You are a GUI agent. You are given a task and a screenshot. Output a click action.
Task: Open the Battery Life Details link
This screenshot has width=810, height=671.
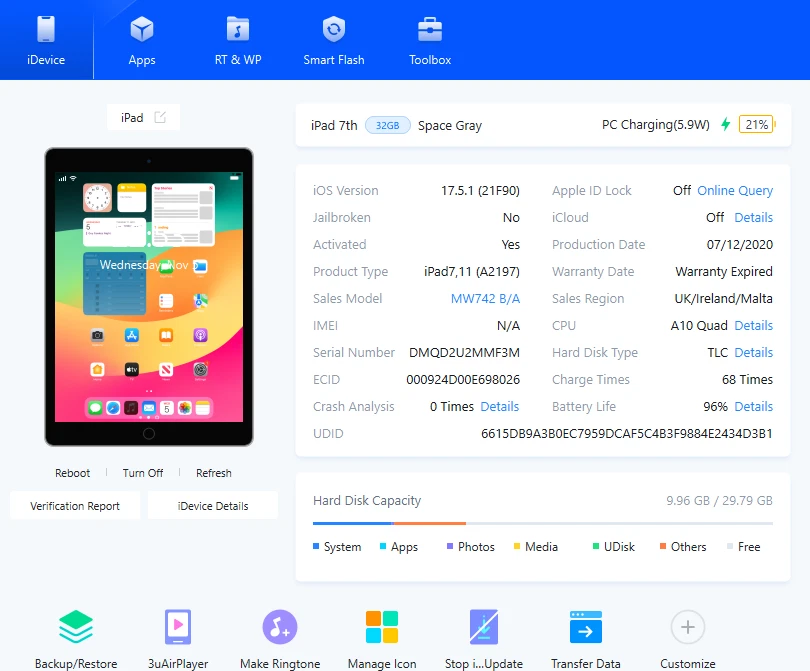pyautogui.click(x=754, y=407)
